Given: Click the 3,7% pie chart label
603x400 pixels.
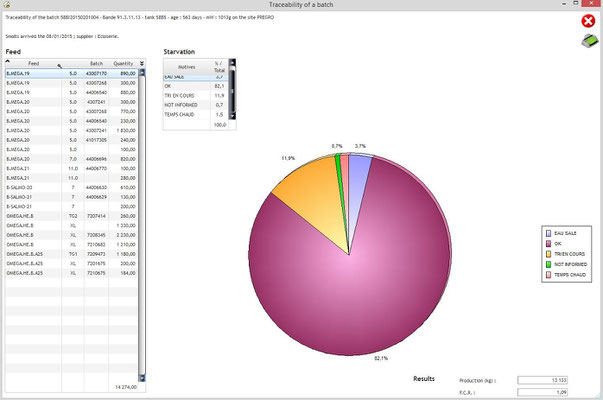Looking at the screenshot, I should click(360, 146).
